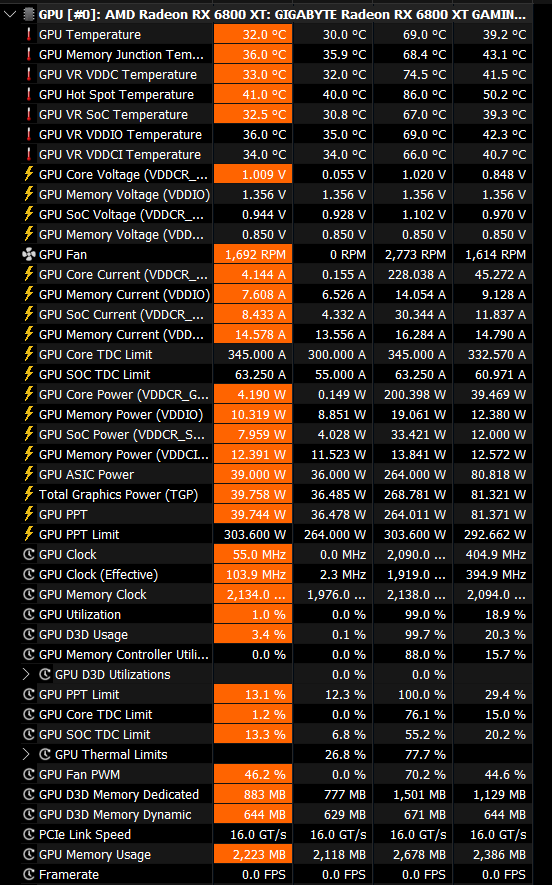Click clock icon beside GPU Utilization
This screenshot has height=885, width=552.
pos(29,614)
